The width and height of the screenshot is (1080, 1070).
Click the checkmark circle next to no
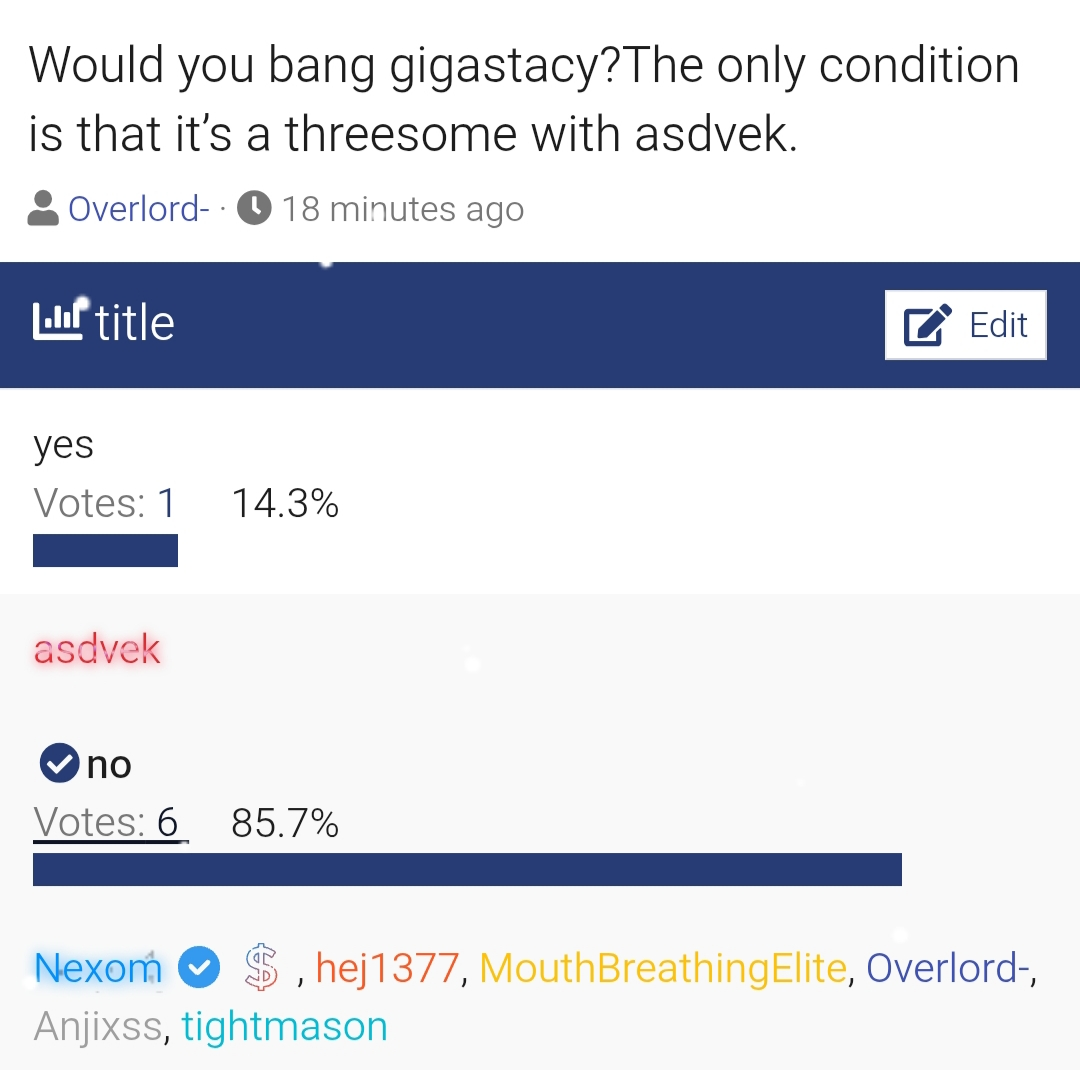[x=59, y=764]
